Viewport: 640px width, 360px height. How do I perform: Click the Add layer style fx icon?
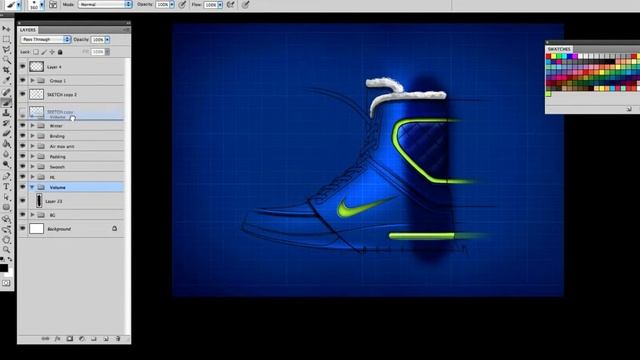(x=58, y=339)
